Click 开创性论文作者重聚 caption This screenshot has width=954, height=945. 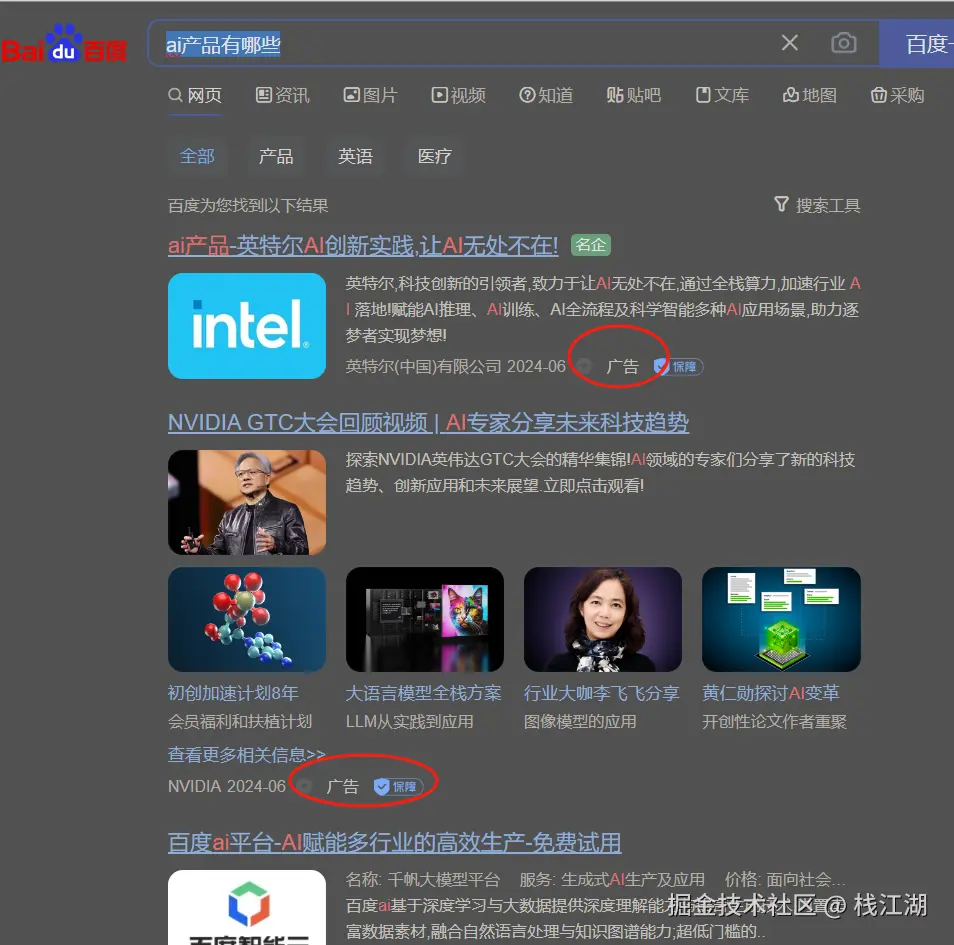point(775,722)
